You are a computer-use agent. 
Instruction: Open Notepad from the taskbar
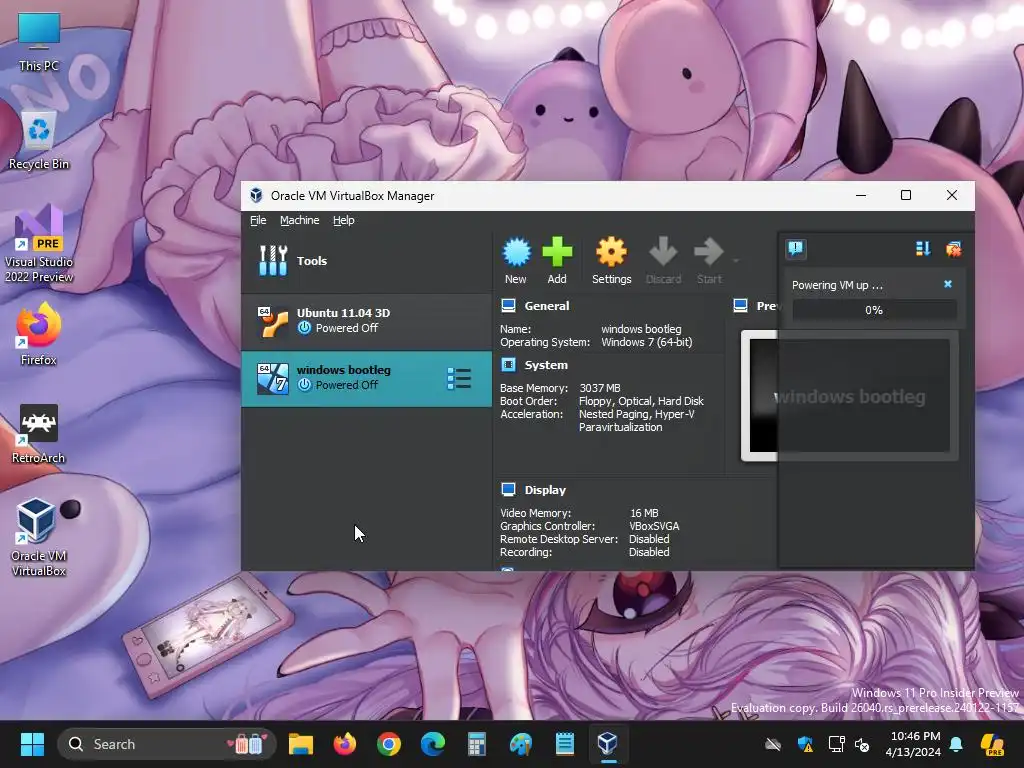pos(564,744)
